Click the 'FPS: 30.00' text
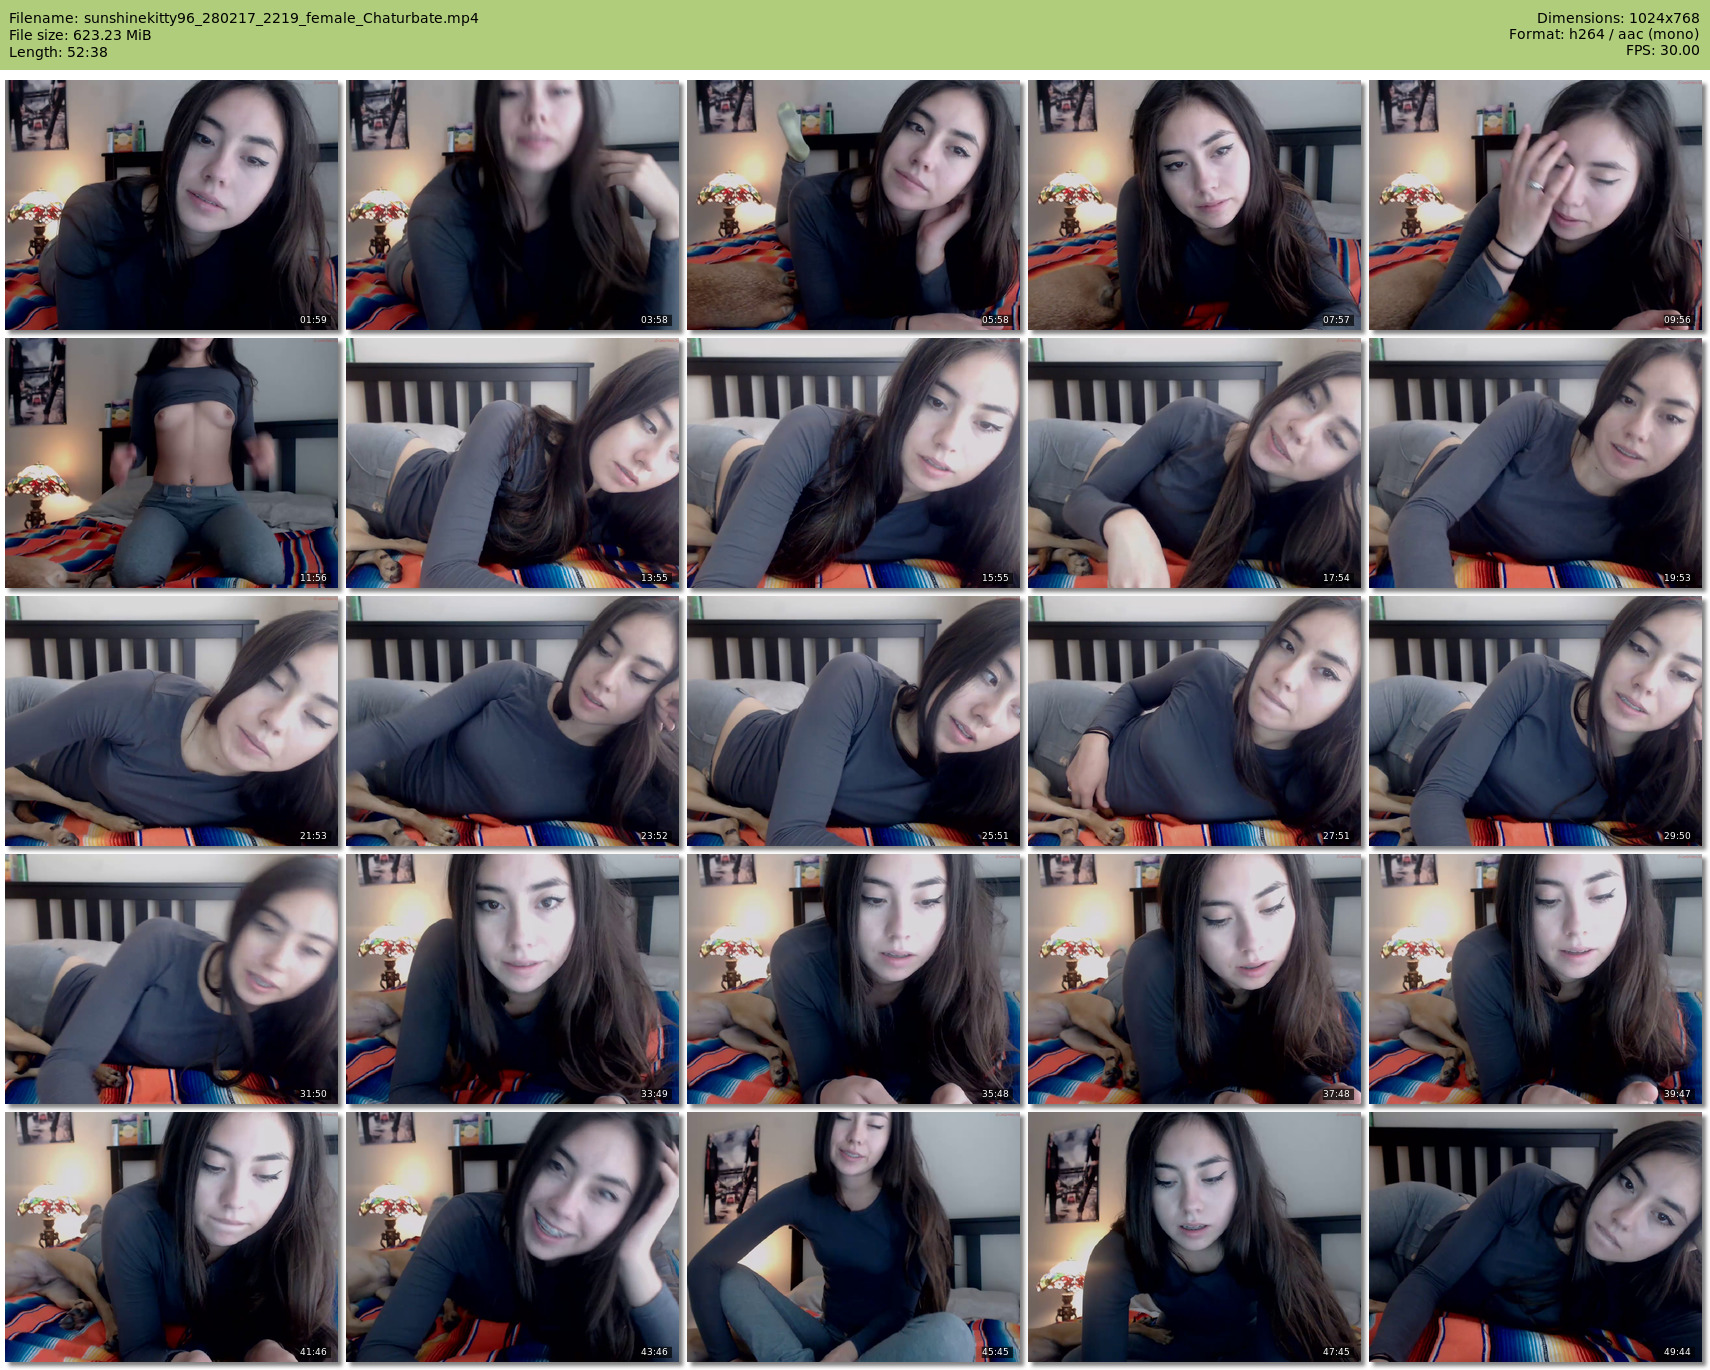The width and height of the screenshot is (1710, 1370). (1662, 50)
